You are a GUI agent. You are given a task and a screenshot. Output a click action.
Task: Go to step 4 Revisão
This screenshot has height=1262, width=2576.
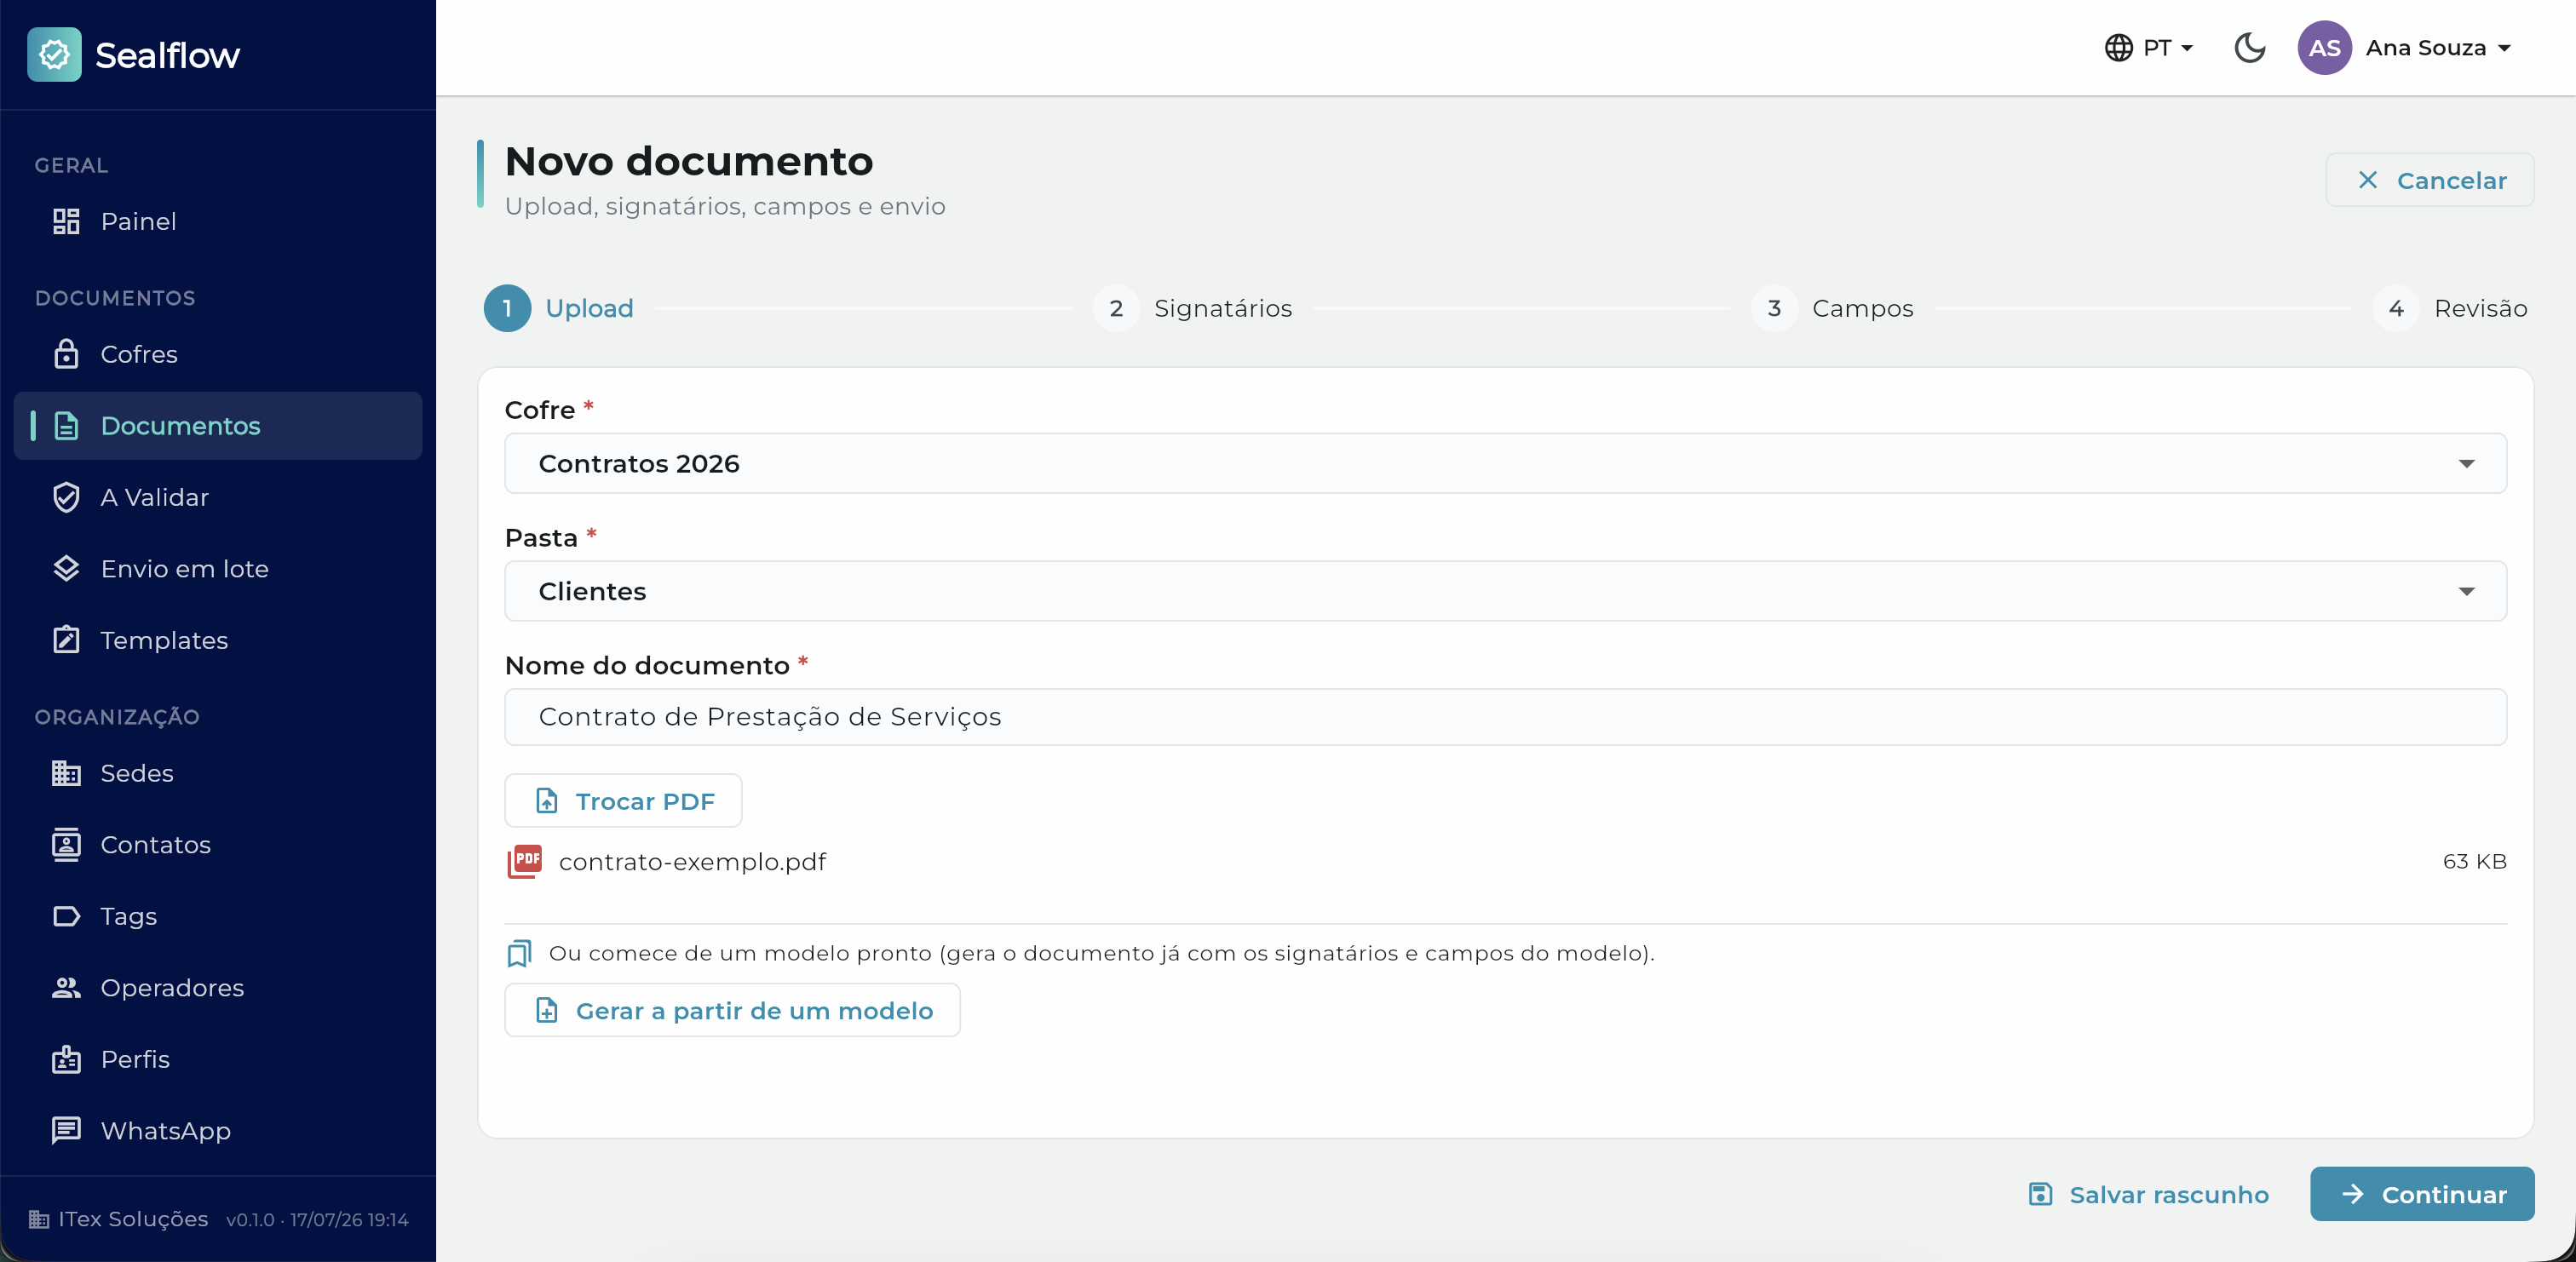pos(2450,308)
